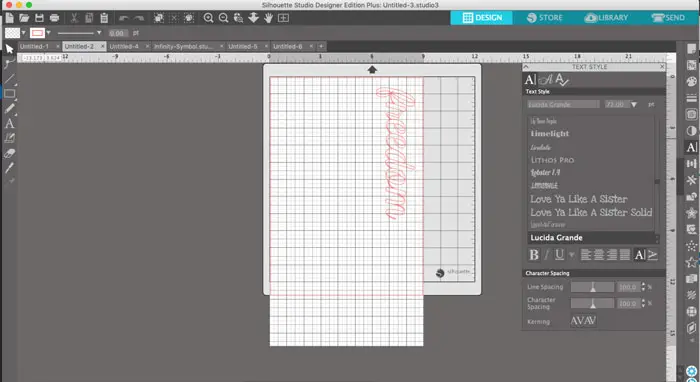Click the font name search field
The width and height of the screenshot is (700, 382).
point(563,104)
